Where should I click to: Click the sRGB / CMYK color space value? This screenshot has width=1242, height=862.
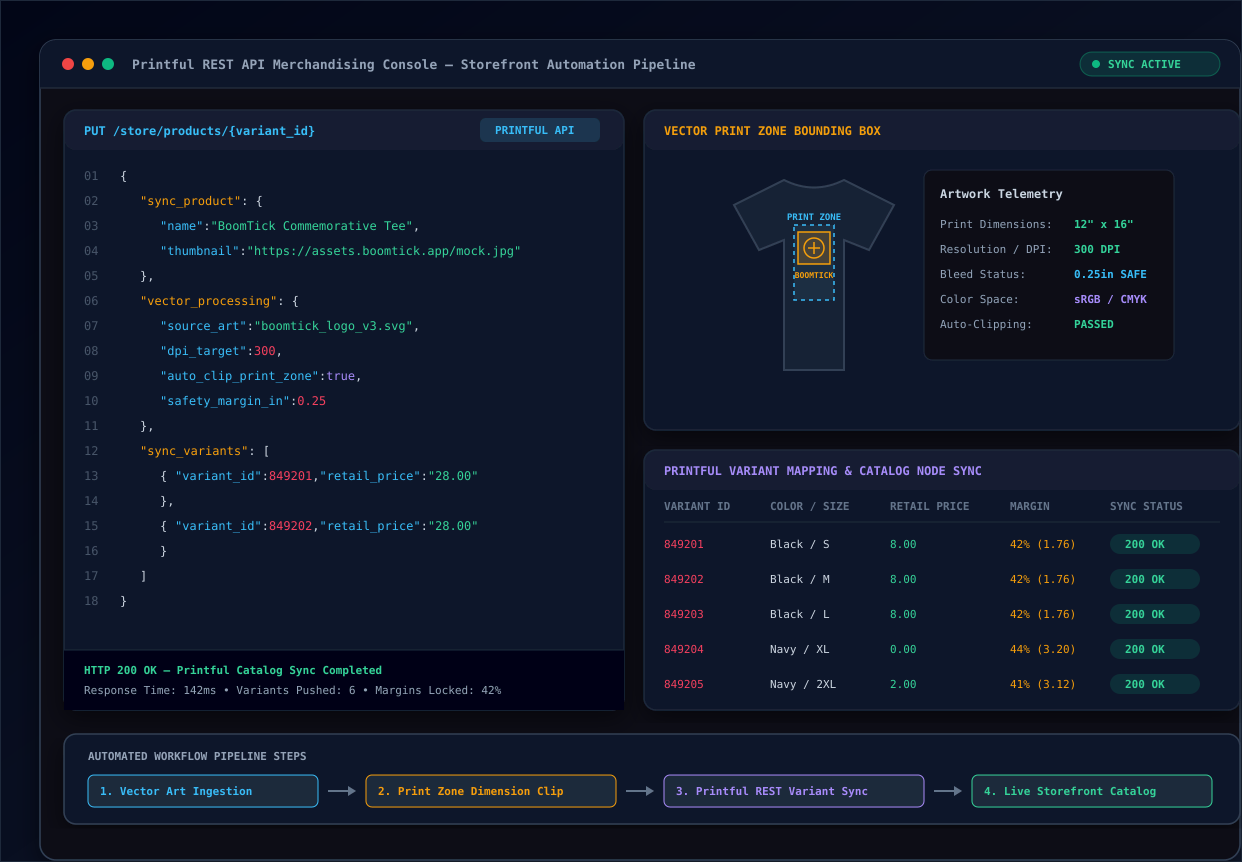[1110, 299]
